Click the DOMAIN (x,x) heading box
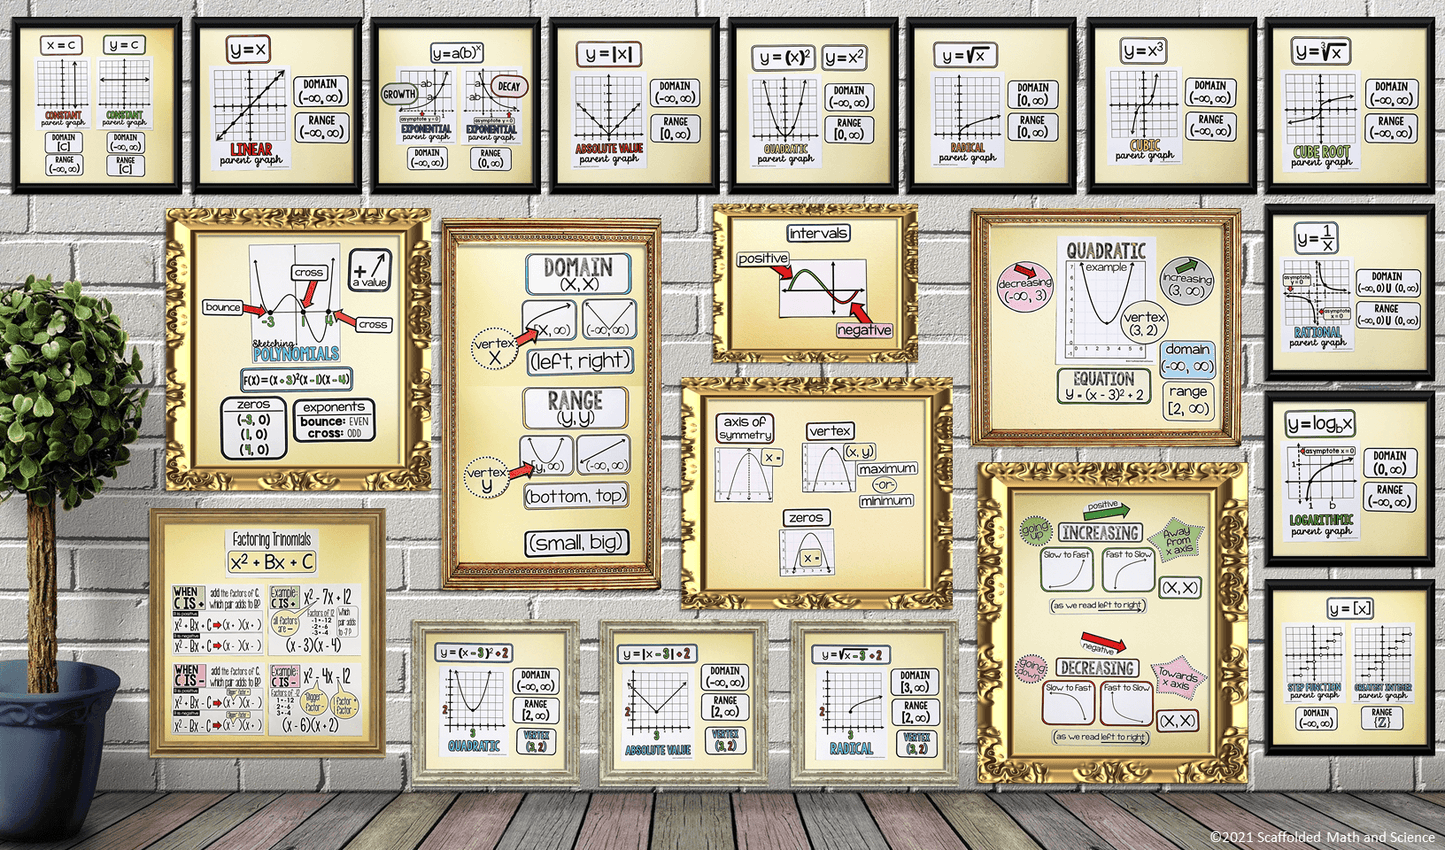1445x850 pixels. [x=578, y=275]
